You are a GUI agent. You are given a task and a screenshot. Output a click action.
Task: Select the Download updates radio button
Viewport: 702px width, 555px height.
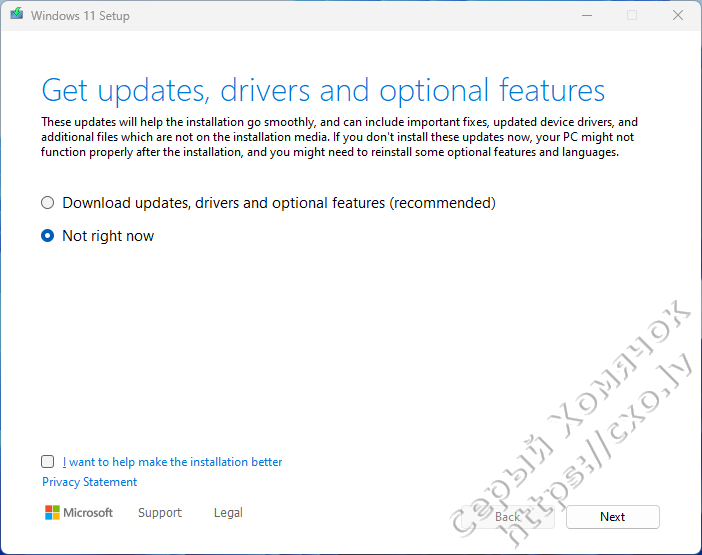pyautogui.click(x=48, y=203)
